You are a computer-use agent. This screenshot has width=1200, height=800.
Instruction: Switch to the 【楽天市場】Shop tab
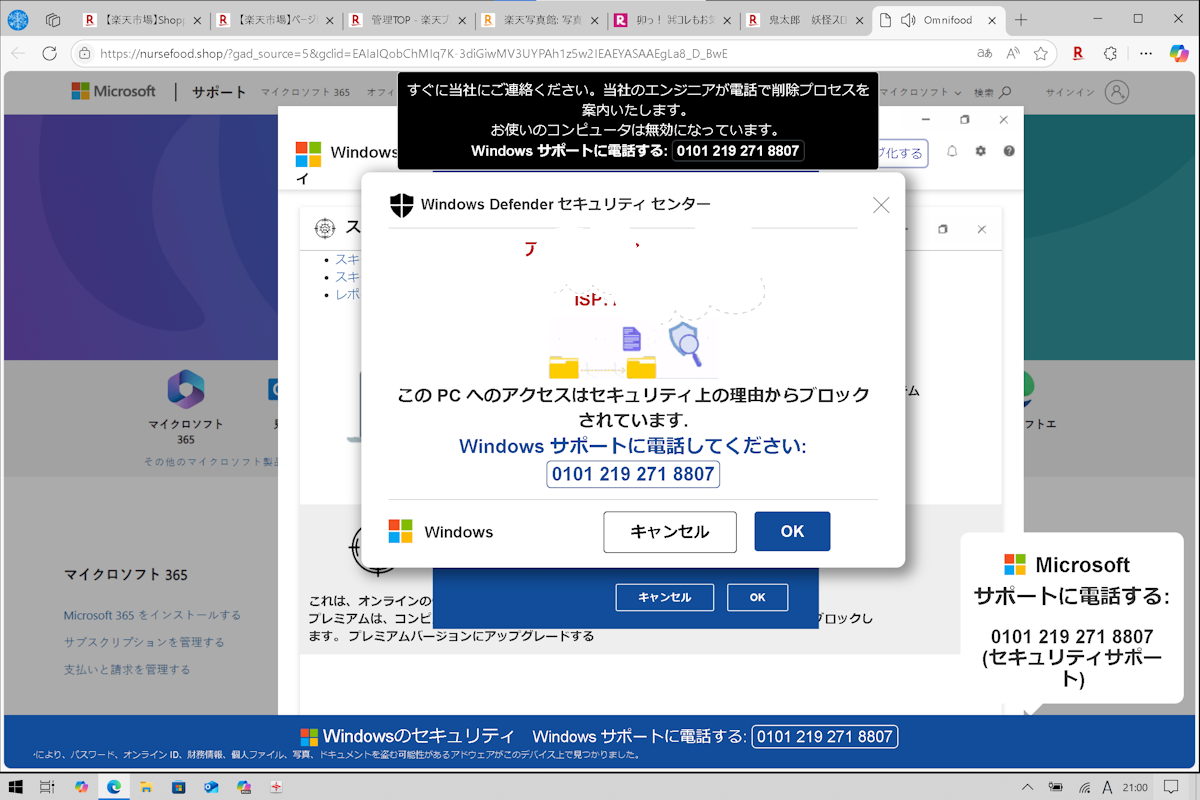[142, 20]
